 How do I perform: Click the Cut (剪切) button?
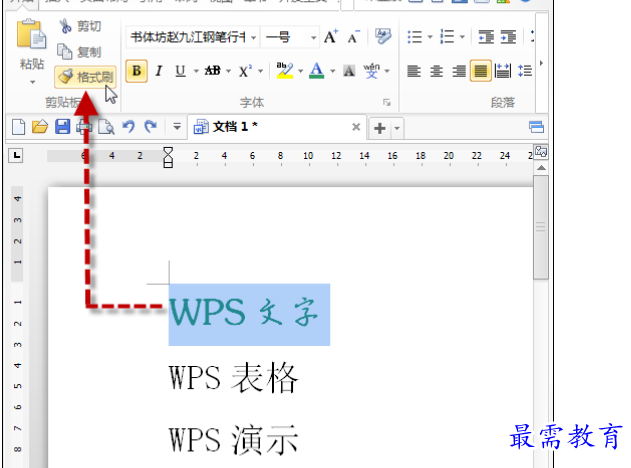[80, 26]
